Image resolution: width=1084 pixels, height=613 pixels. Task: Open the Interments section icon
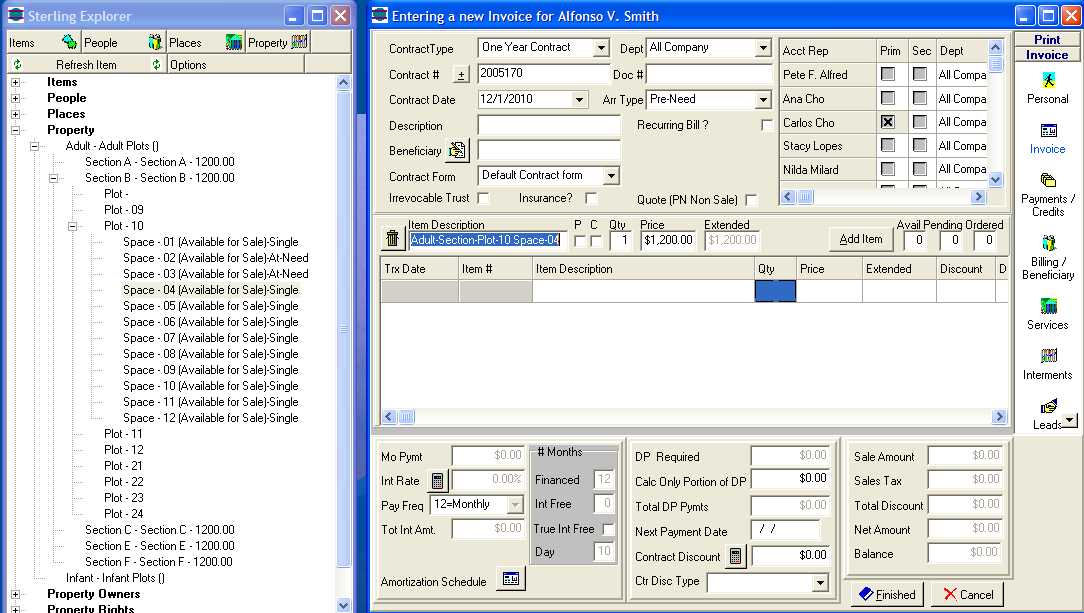coord(1047,357)
